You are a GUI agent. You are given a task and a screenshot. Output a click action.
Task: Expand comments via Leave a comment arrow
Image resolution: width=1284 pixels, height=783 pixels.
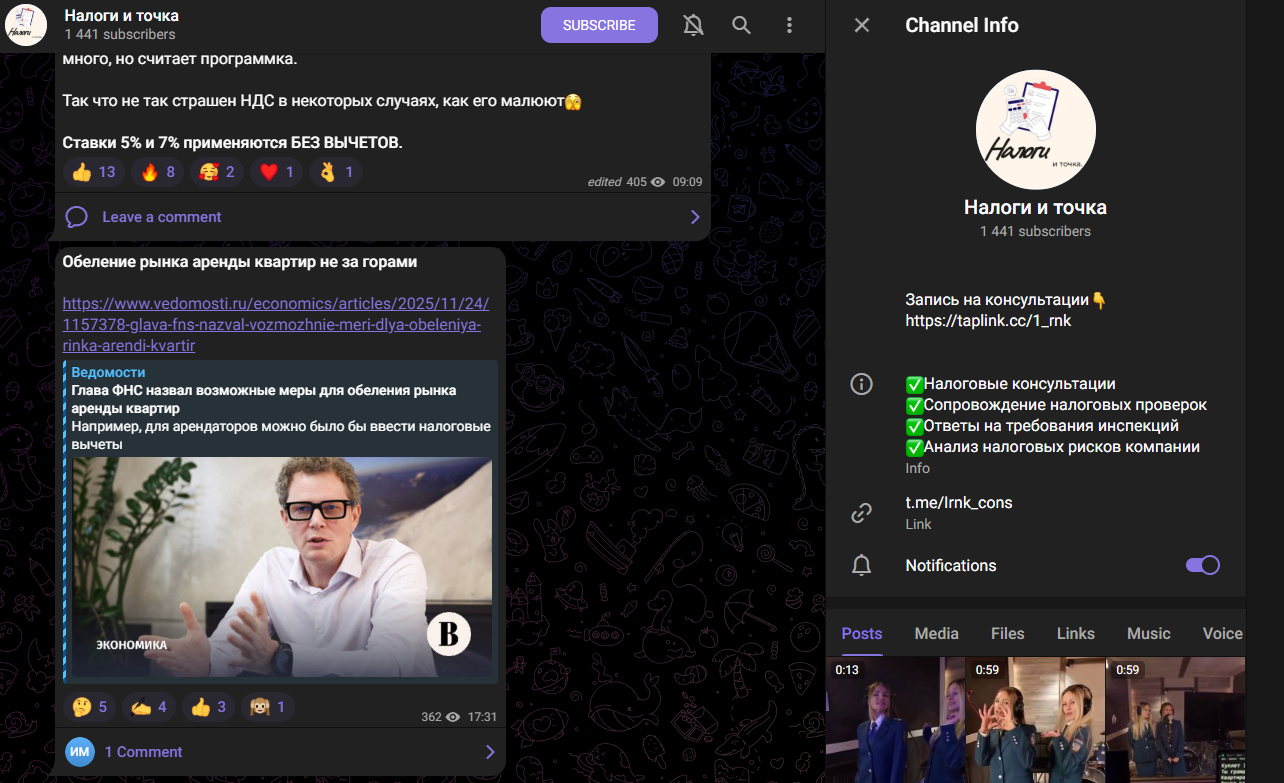click(695, 217)
